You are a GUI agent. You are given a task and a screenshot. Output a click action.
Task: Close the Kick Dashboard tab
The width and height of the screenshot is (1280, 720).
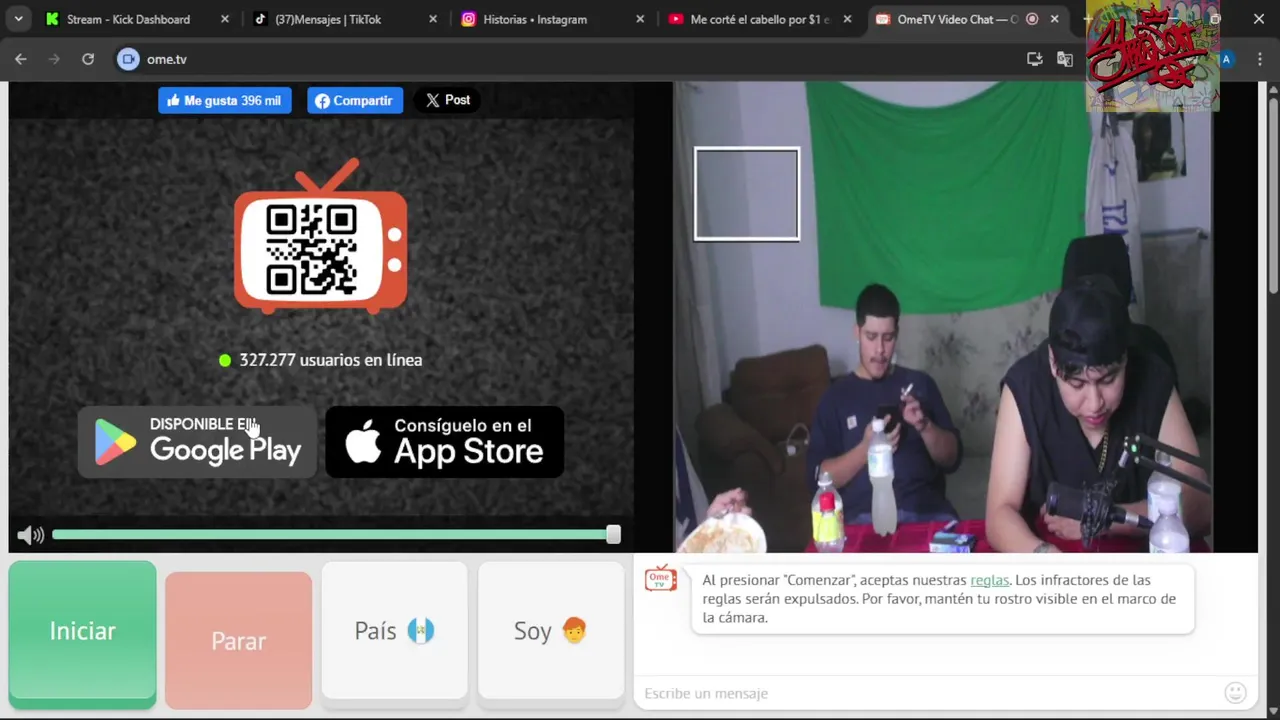tap(224, 19)
